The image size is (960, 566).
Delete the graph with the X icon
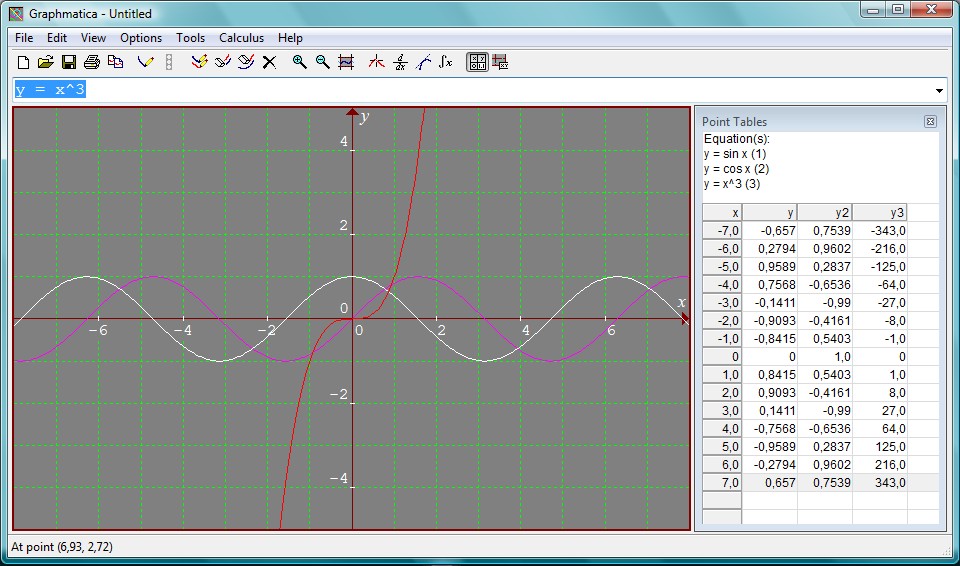[x=269, y=62]
